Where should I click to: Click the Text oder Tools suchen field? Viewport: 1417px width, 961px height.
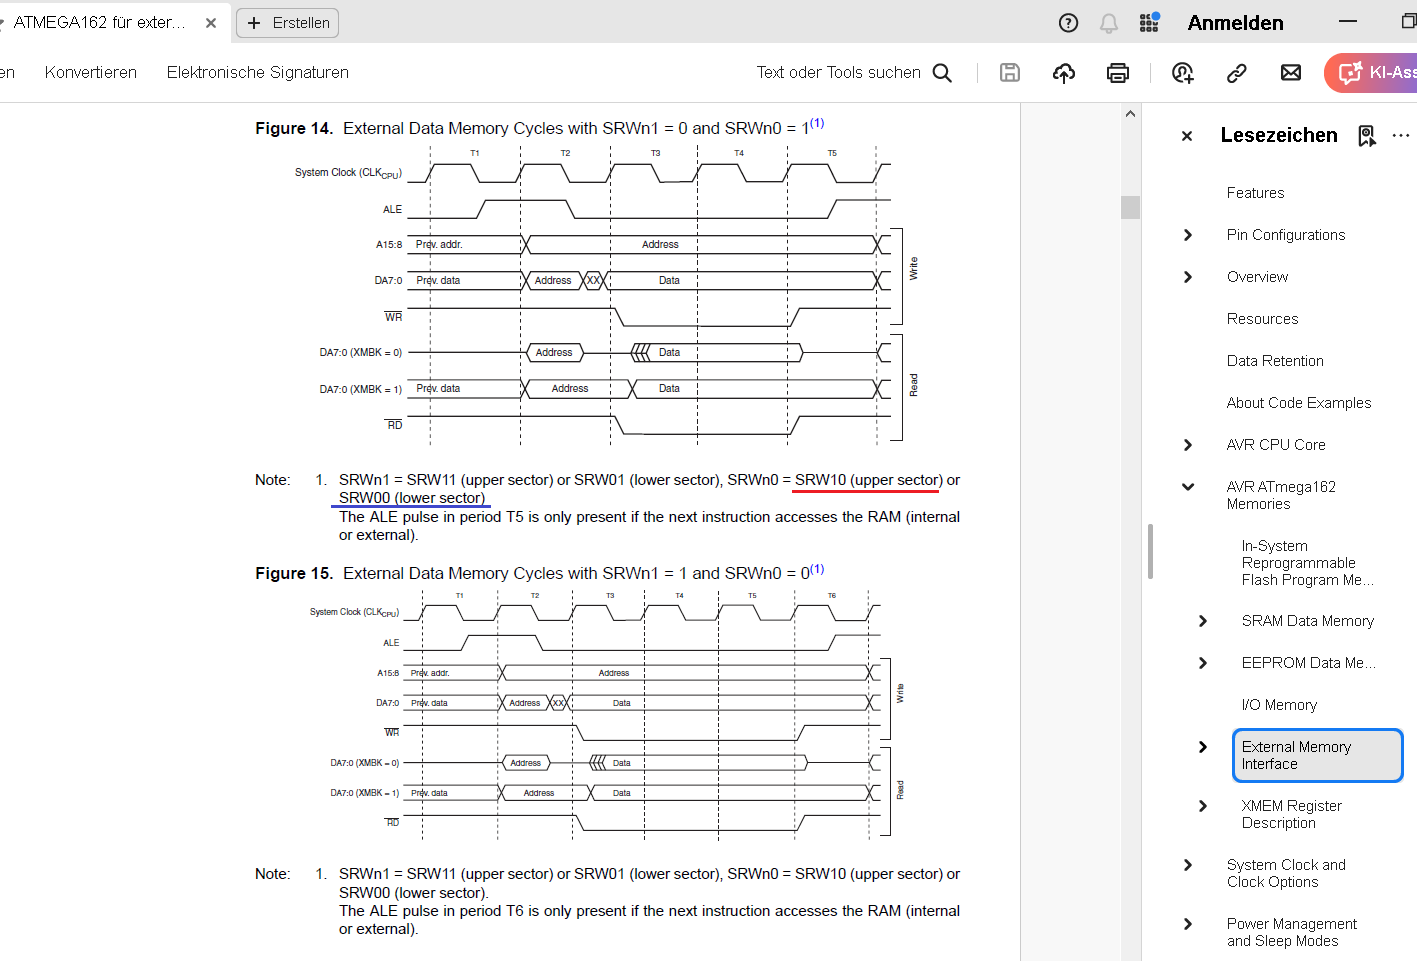839,72
